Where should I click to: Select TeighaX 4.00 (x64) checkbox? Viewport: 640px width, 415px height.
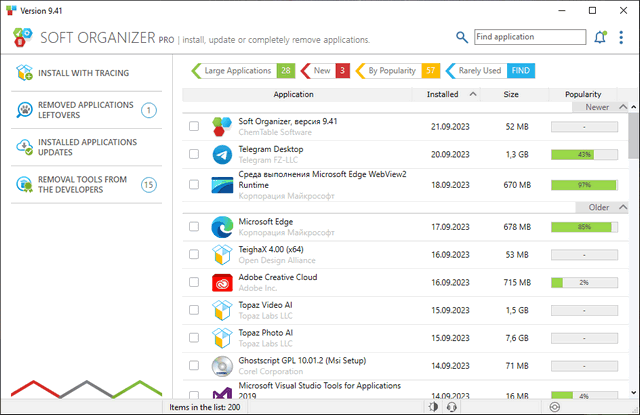point(194,254)
